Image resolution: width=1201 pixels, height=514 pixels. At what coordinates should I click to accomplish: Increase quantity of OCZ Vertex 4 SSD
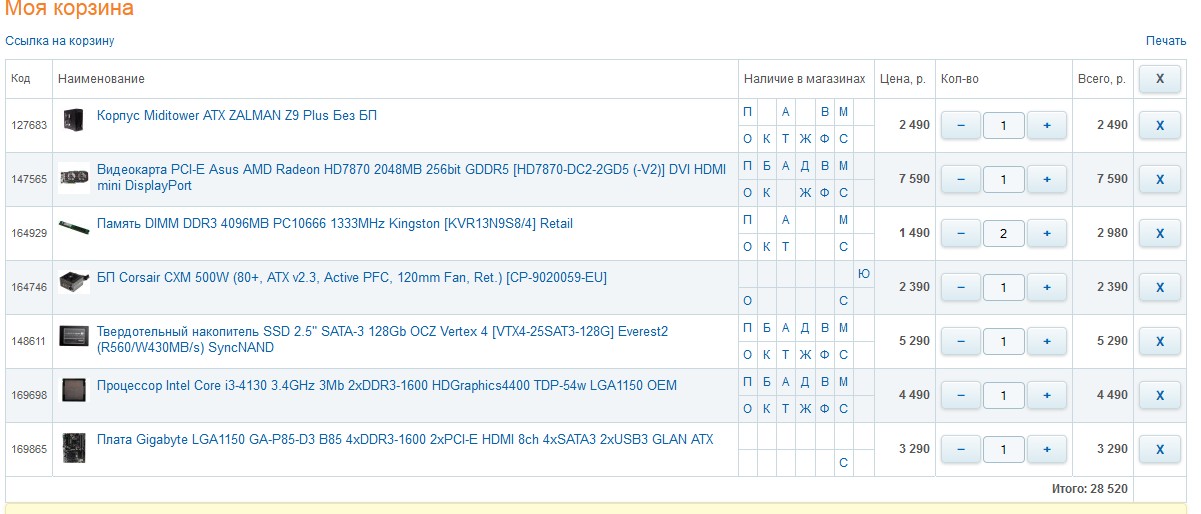pos(1047,342)
